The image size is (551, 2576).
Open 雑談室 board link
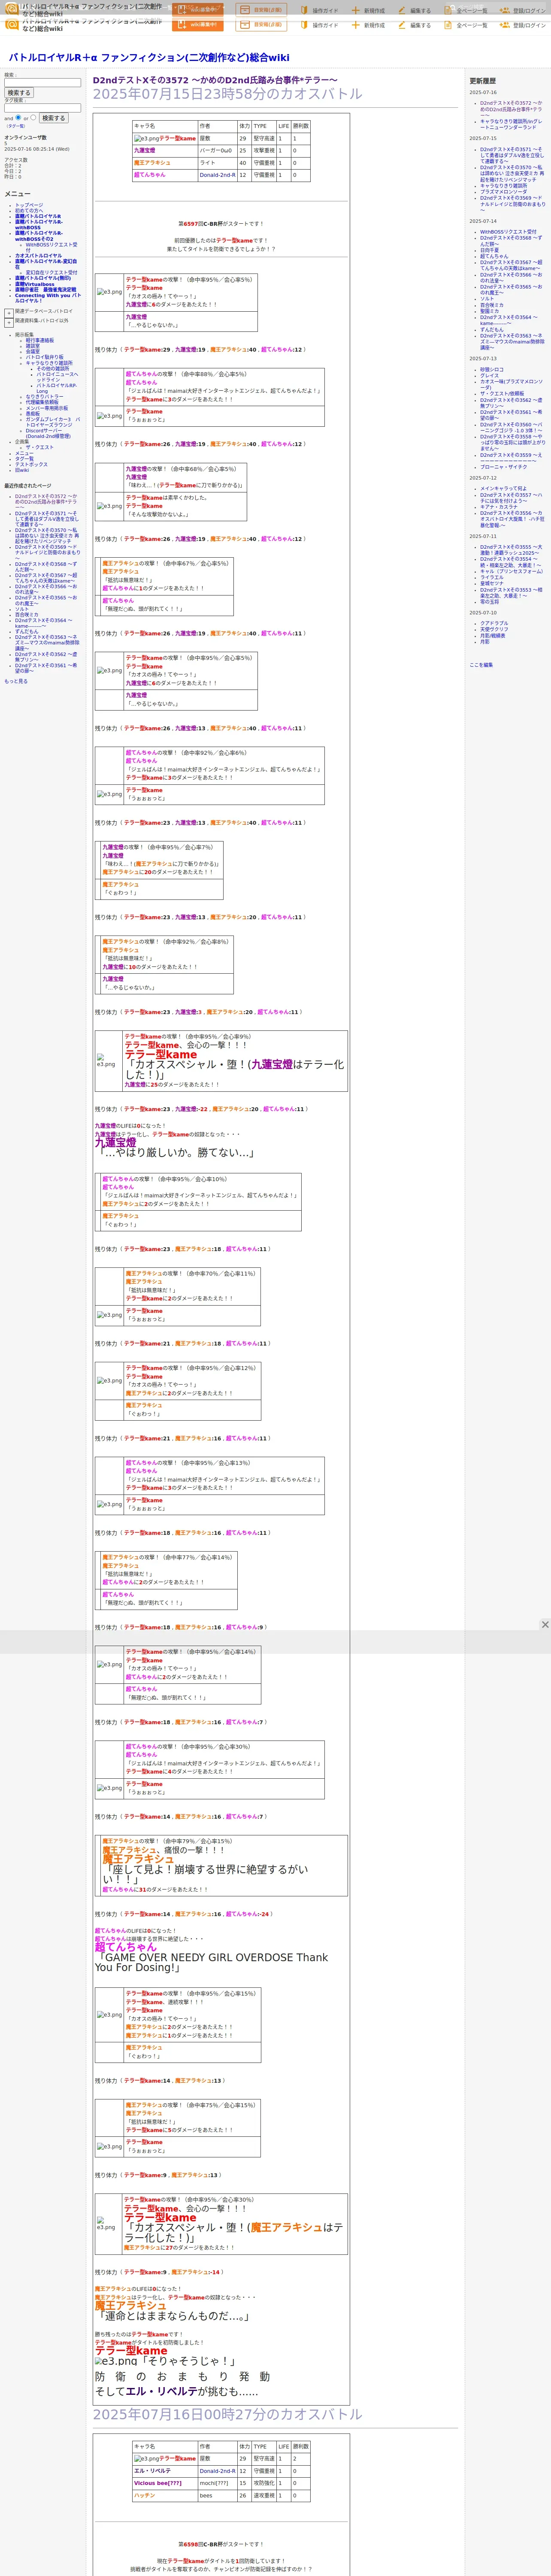tap(33, 346)
